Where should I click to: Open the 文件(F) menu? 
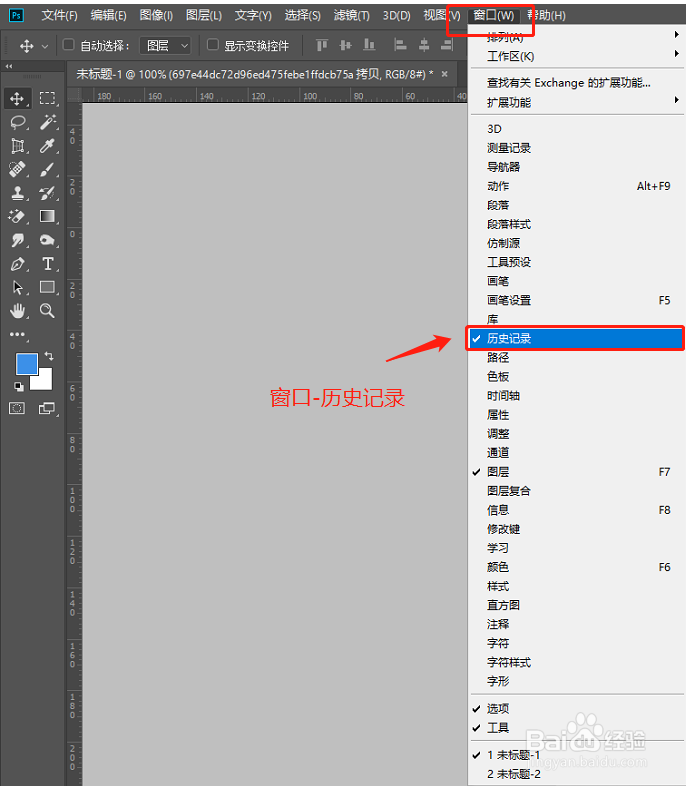point(60,16)
